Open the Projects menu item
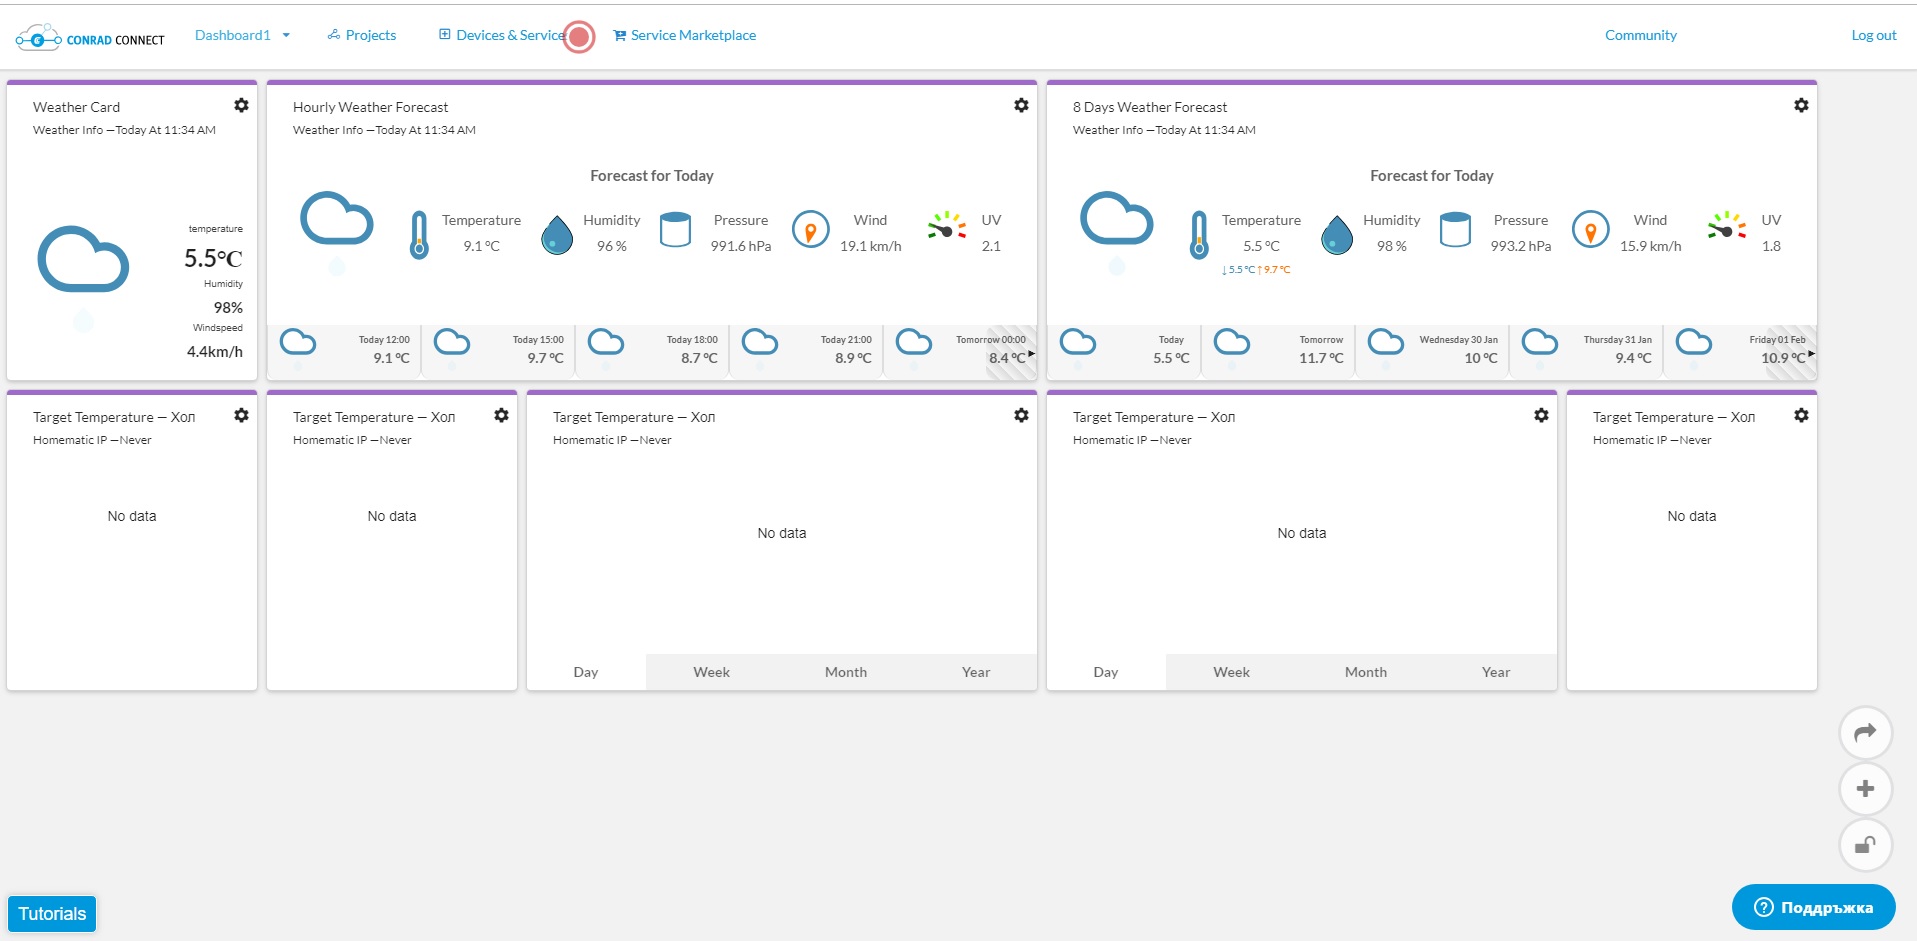 (362, 35)
